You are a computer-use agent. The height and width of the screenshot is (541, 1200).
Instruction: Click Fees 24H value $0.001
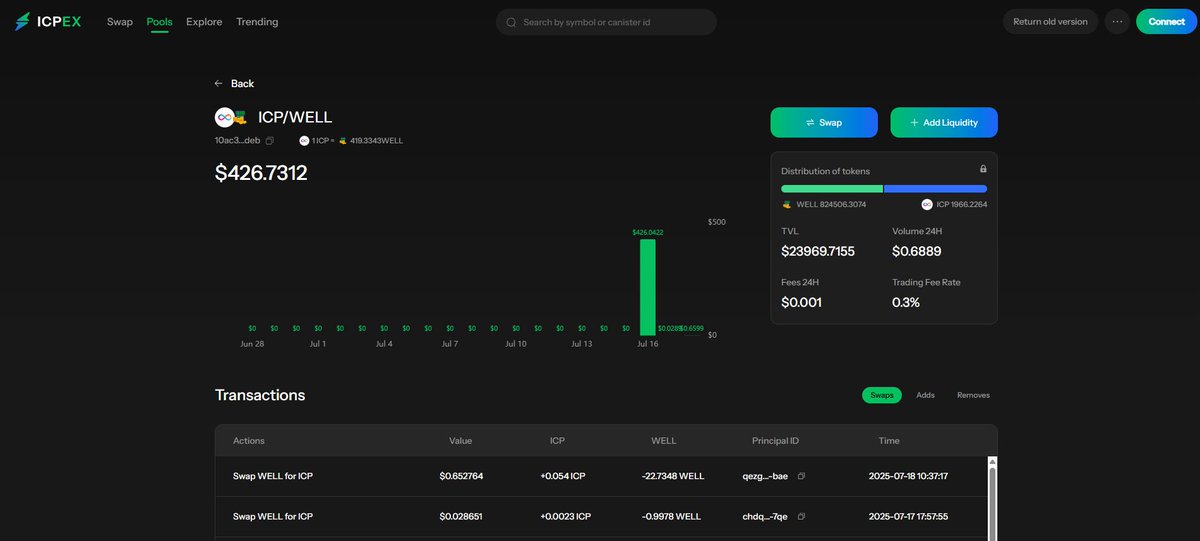(x=801, y=302)
